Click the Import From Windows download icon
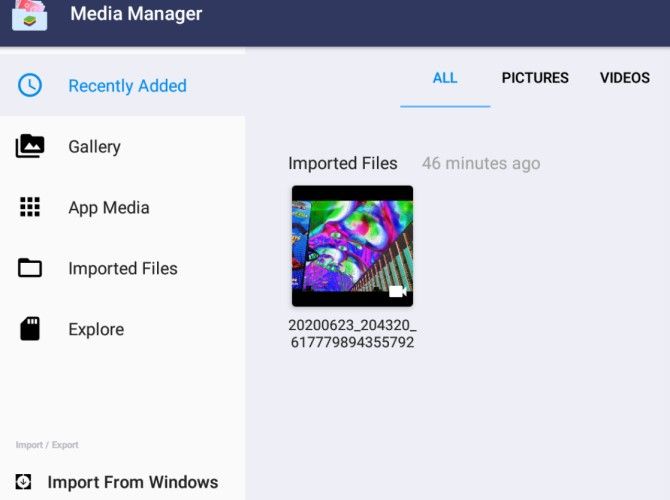 pos(23,482)
